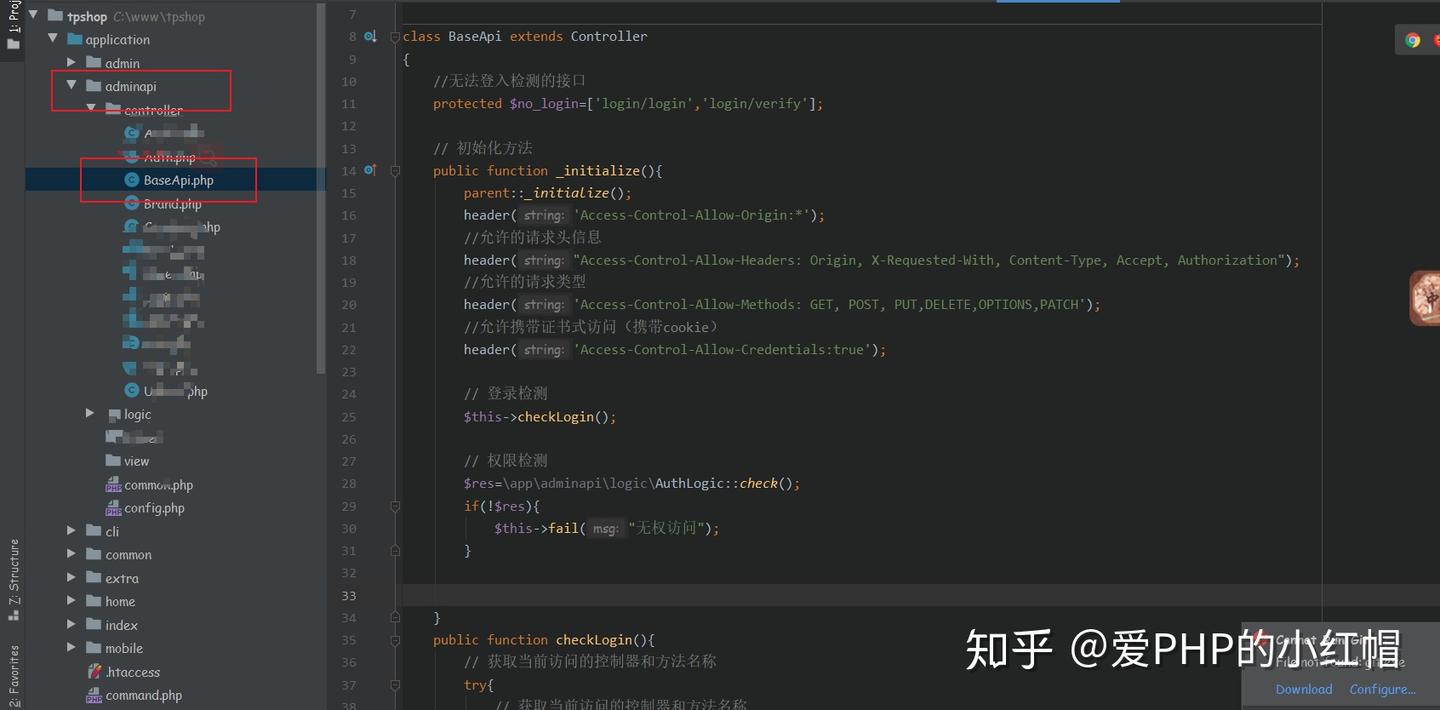
Task: Click the BaseApi.php class file icon
Action: click(x=132, y=180)
